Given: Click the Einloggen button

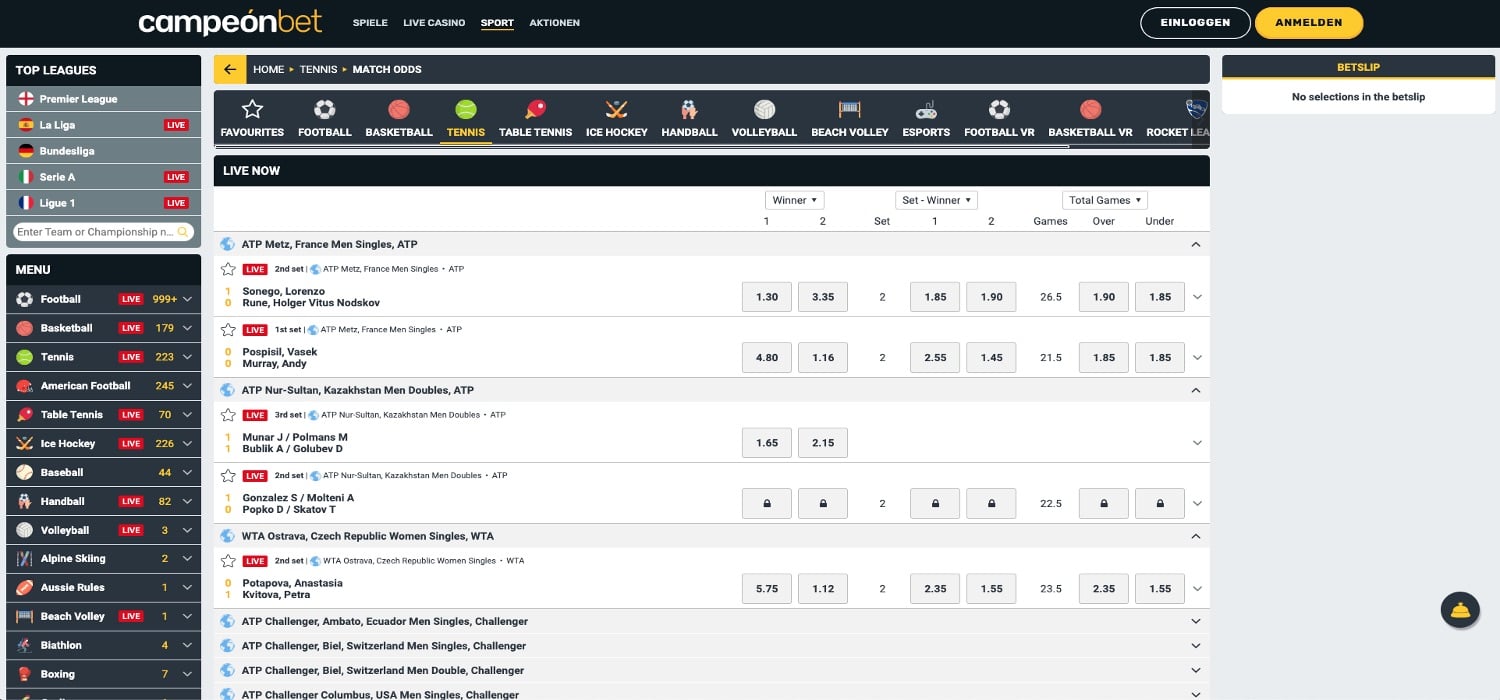Looking at the screenshot, I should [1195, 22].
